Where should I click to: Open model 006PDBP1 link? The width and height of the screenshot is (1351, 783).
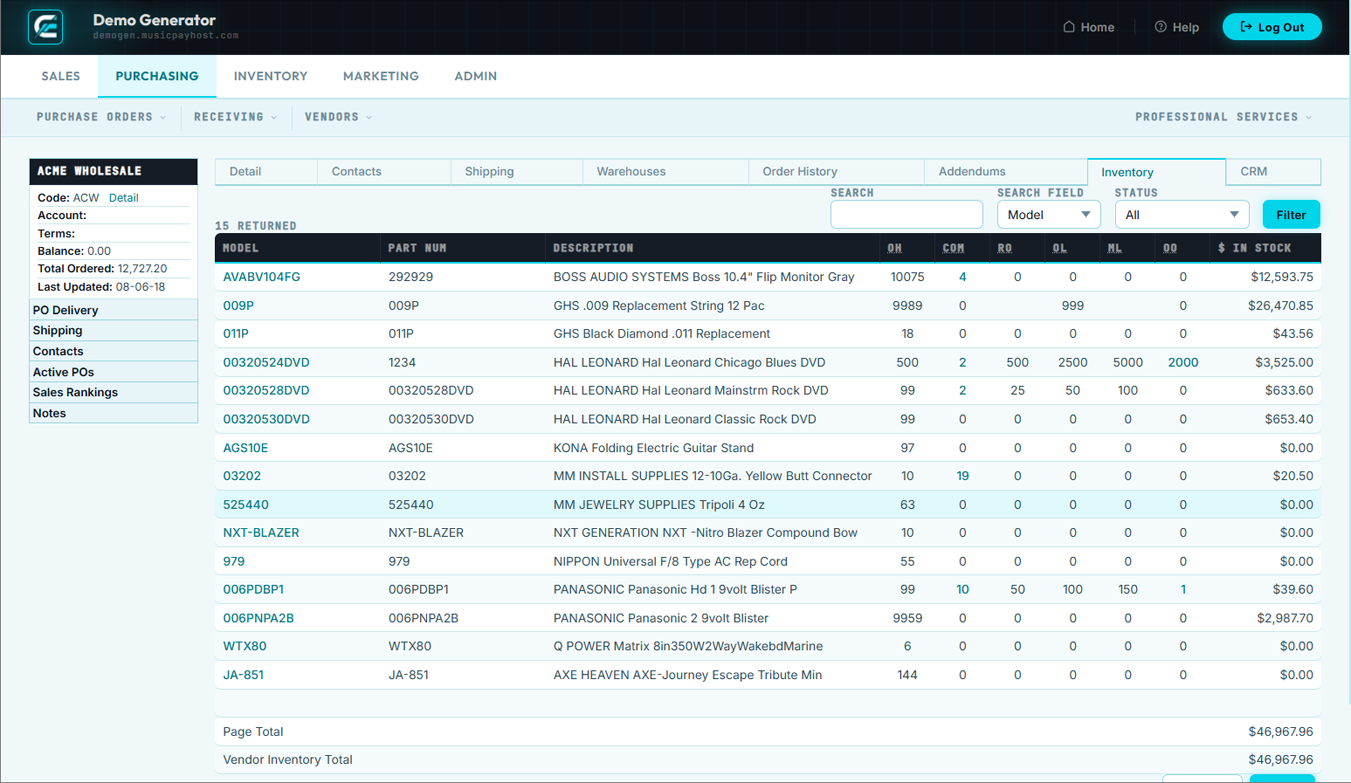tap(253, 590)
